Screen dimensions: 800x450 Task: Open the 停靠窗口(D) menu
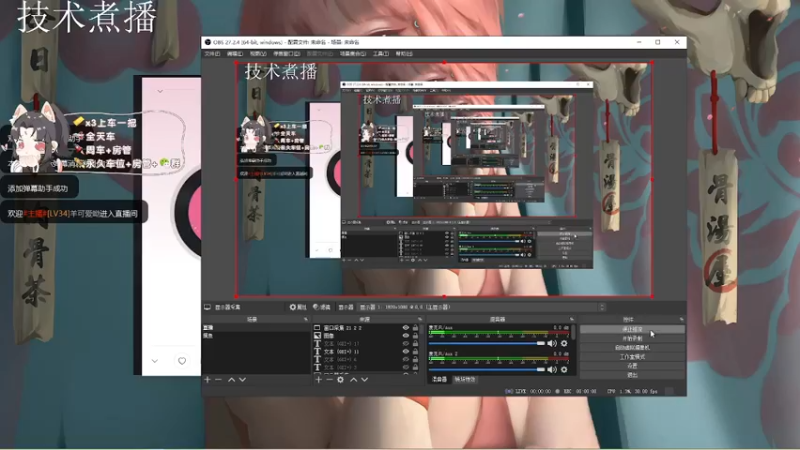(x=287, y=54)
